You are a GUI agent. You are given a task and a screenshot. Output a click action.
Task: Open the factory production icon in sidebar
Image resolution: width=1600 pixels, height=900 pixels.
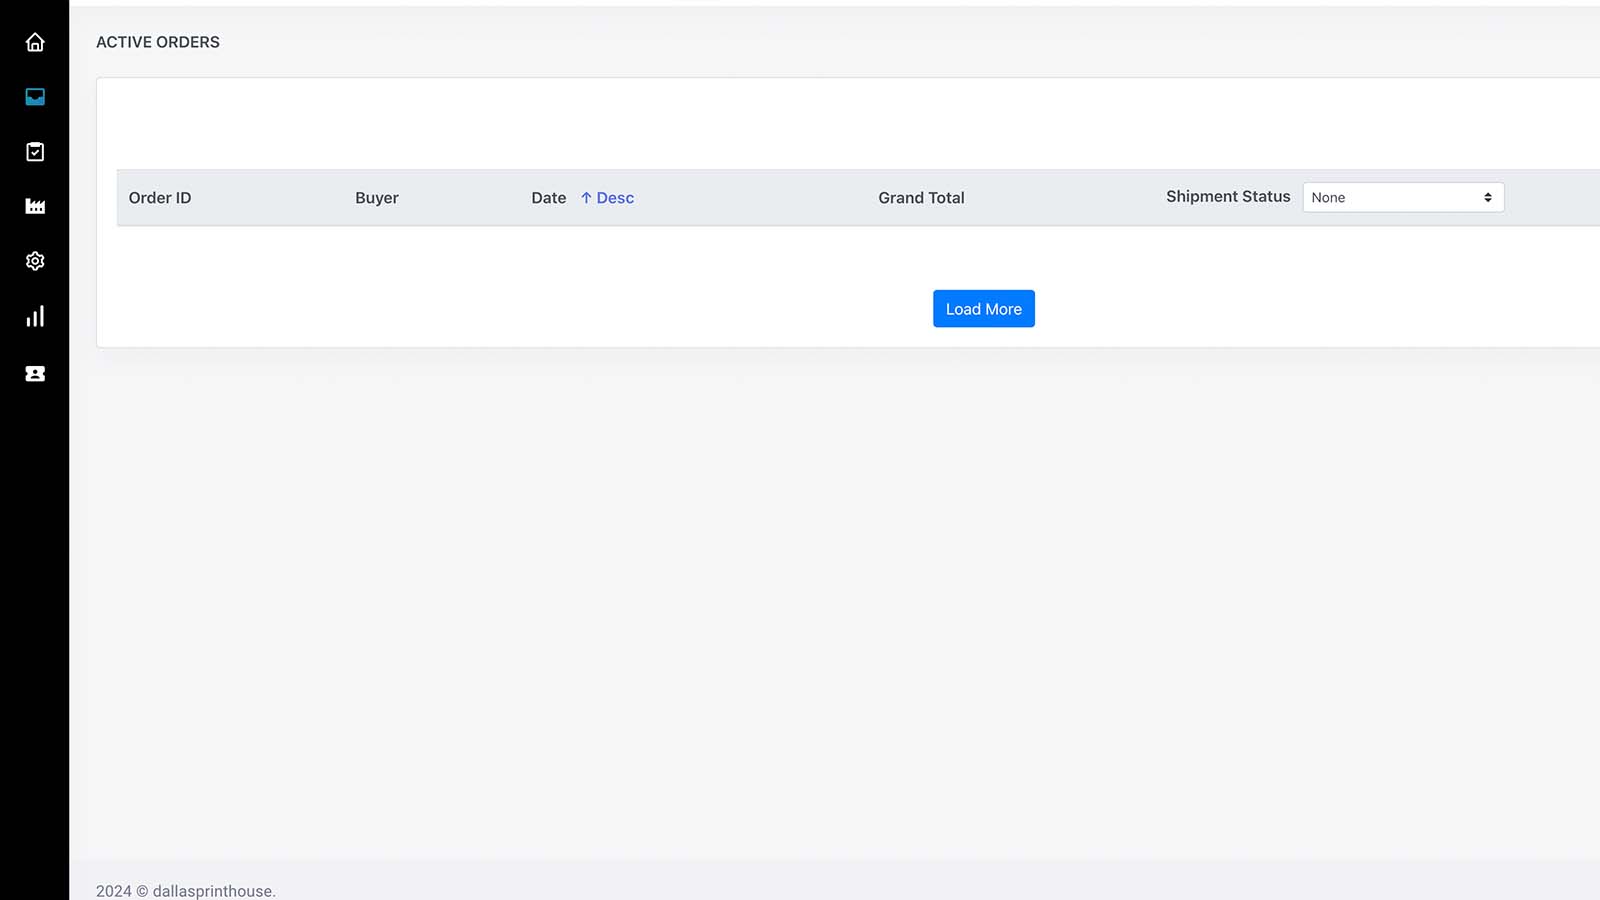pyautogui.click(x=35, y=206)
